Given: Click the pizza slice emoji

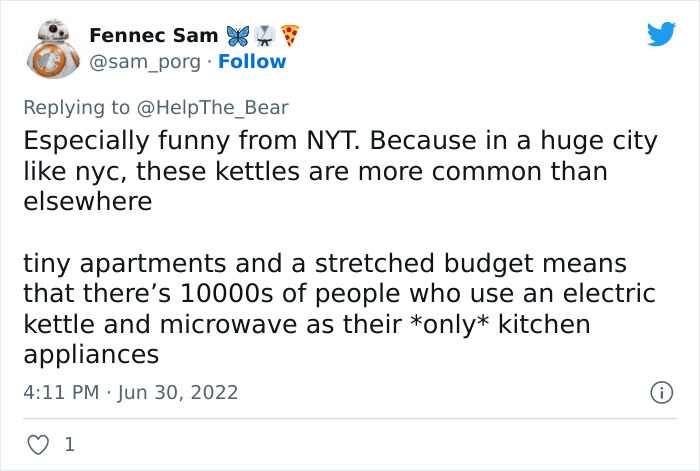Looking at the screenshot, I should 290,36.
